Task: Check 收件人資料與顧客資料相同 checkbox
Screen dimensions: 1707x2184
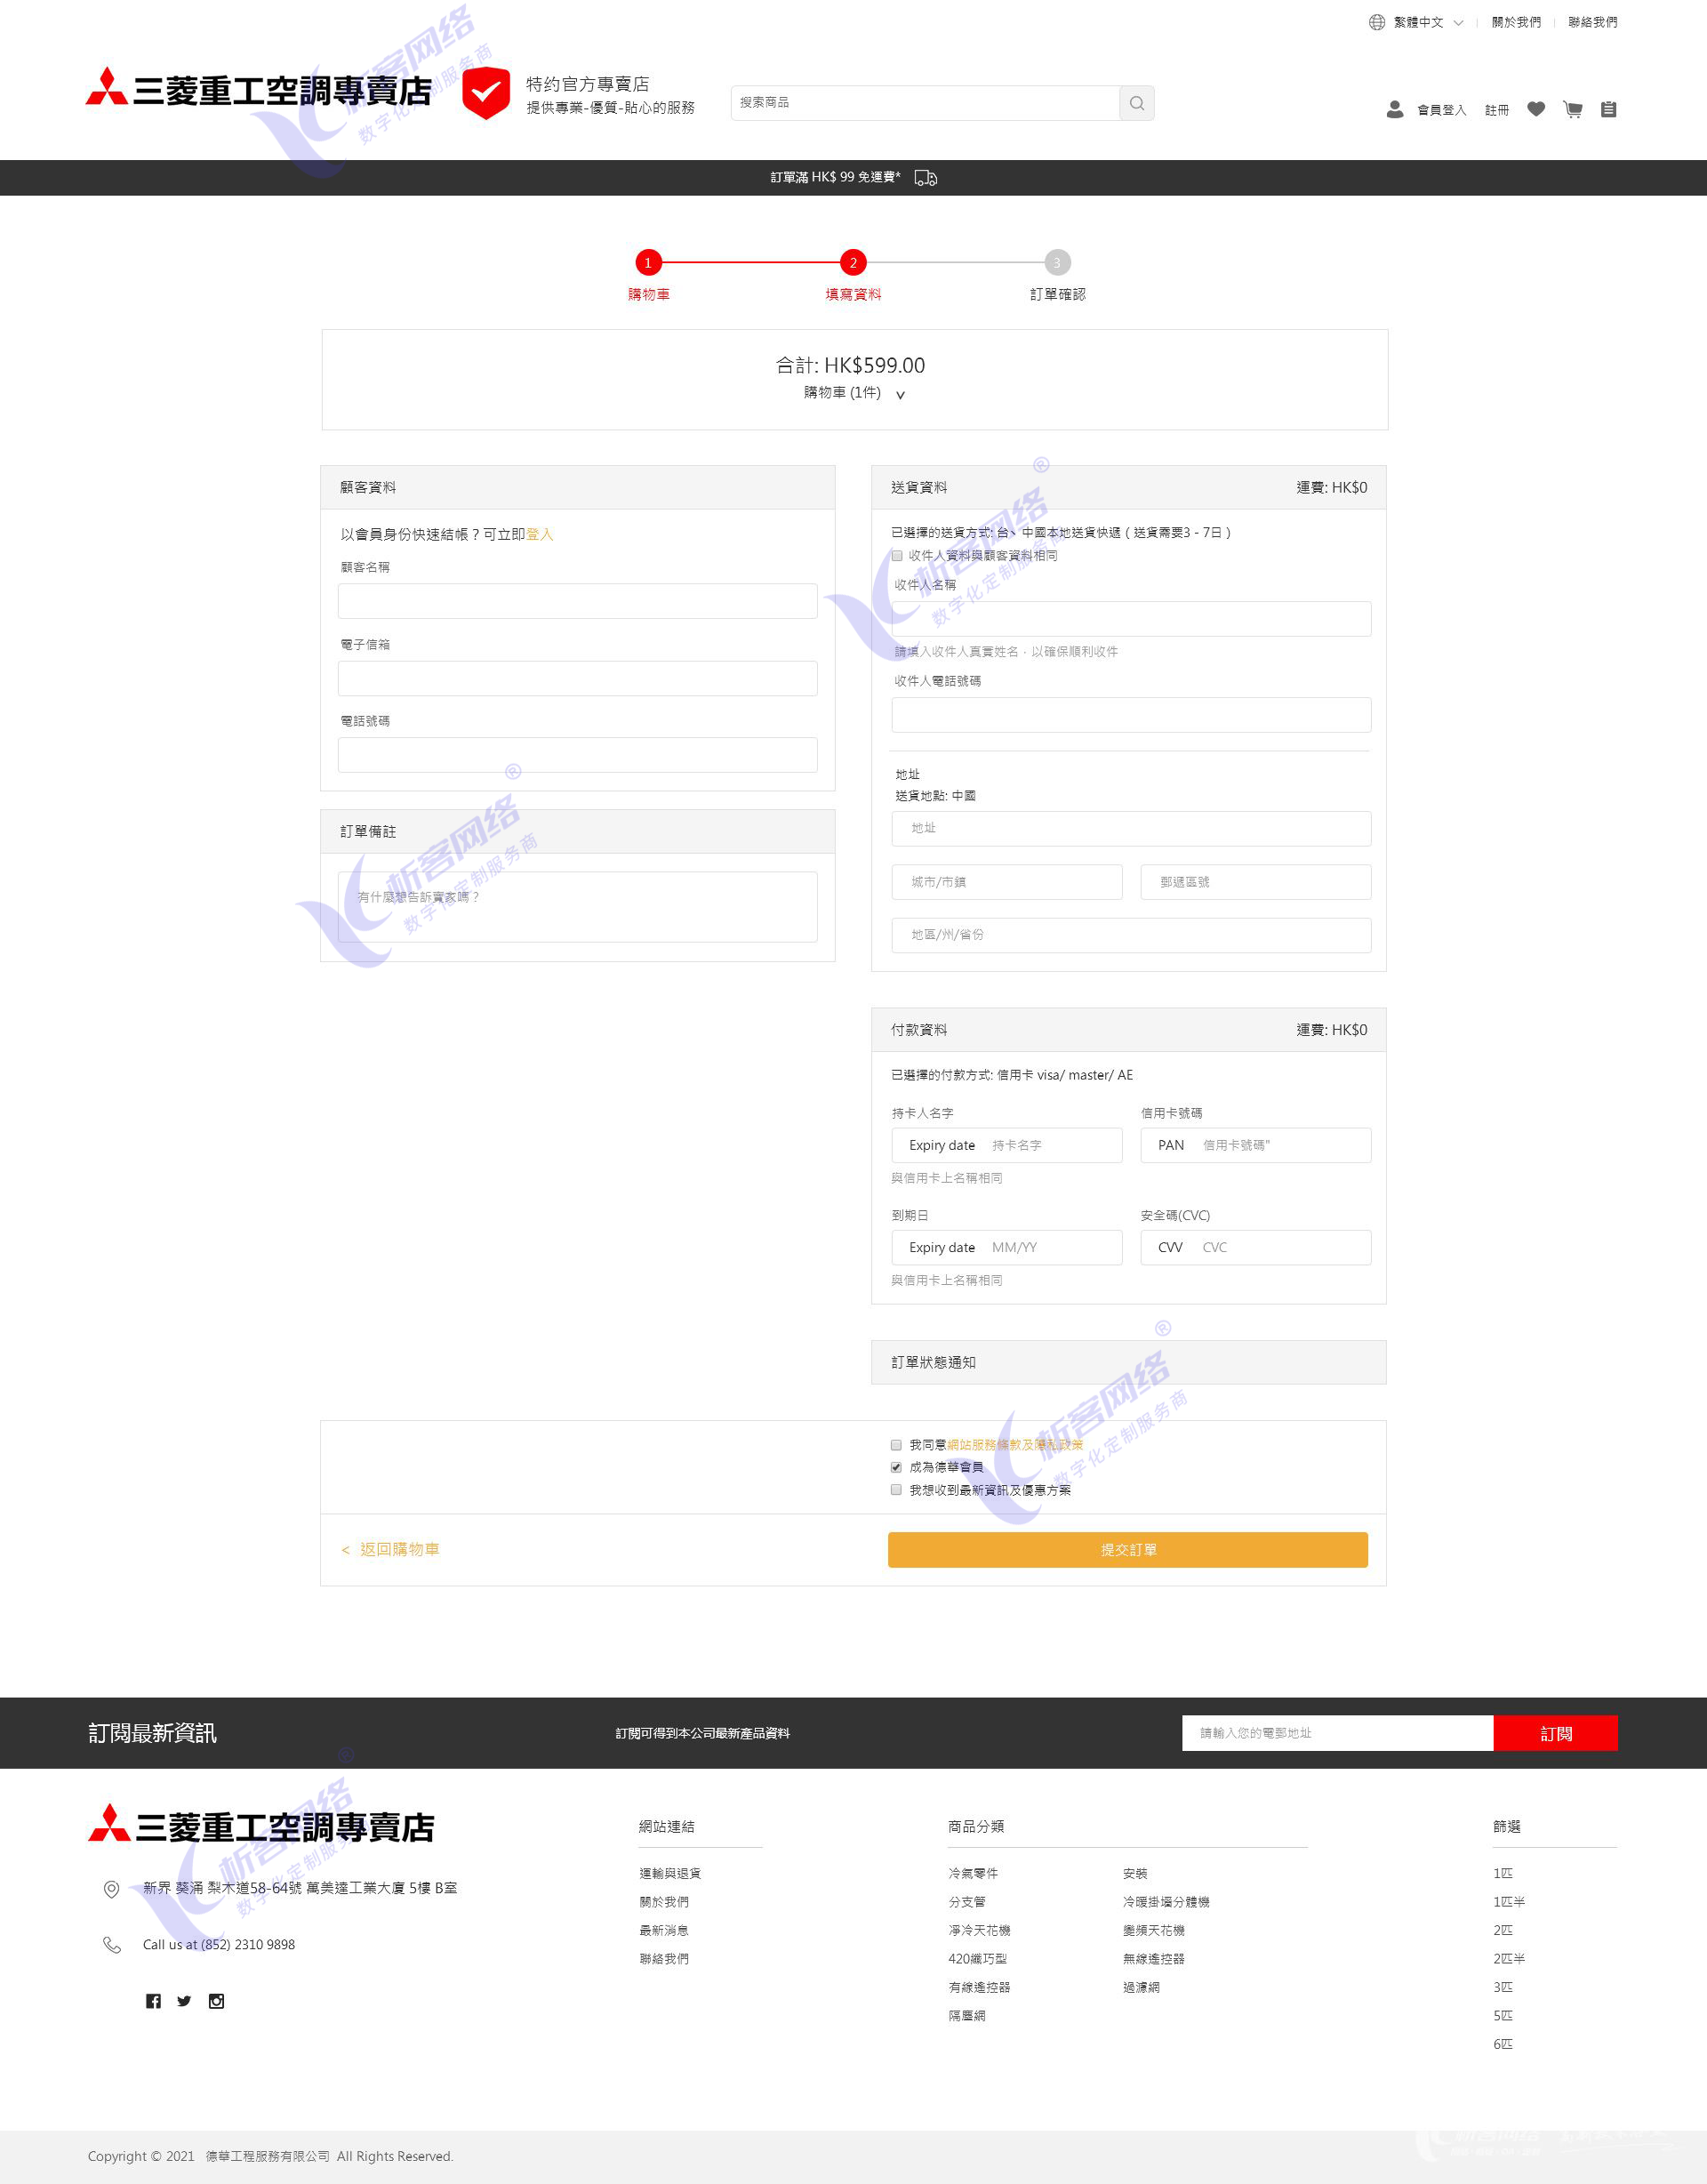Action: (897, 556)
